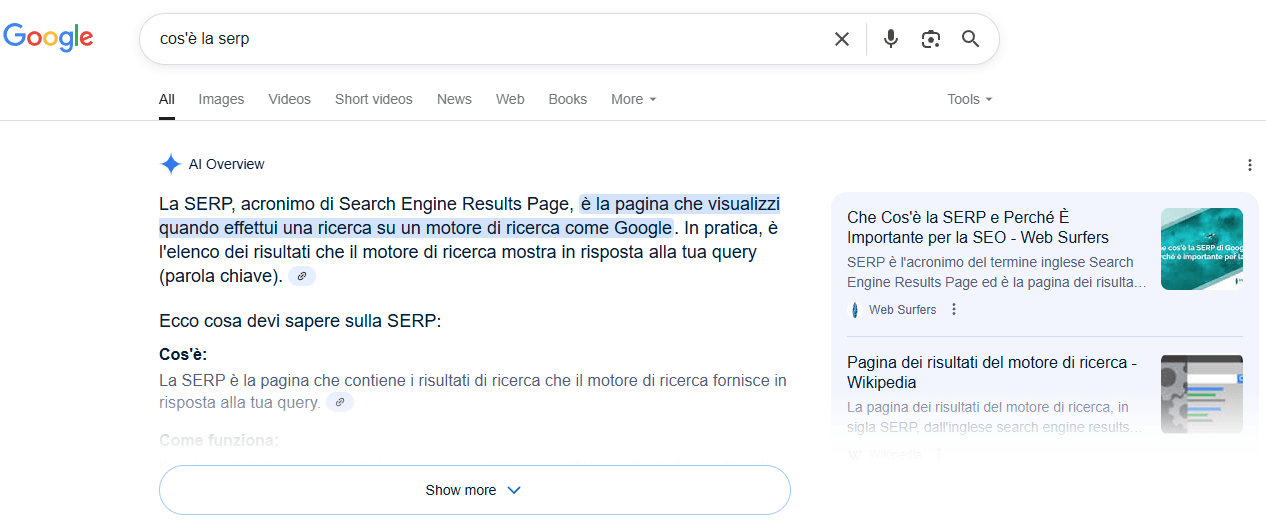Click the 'AI Overview' label text

227,164
